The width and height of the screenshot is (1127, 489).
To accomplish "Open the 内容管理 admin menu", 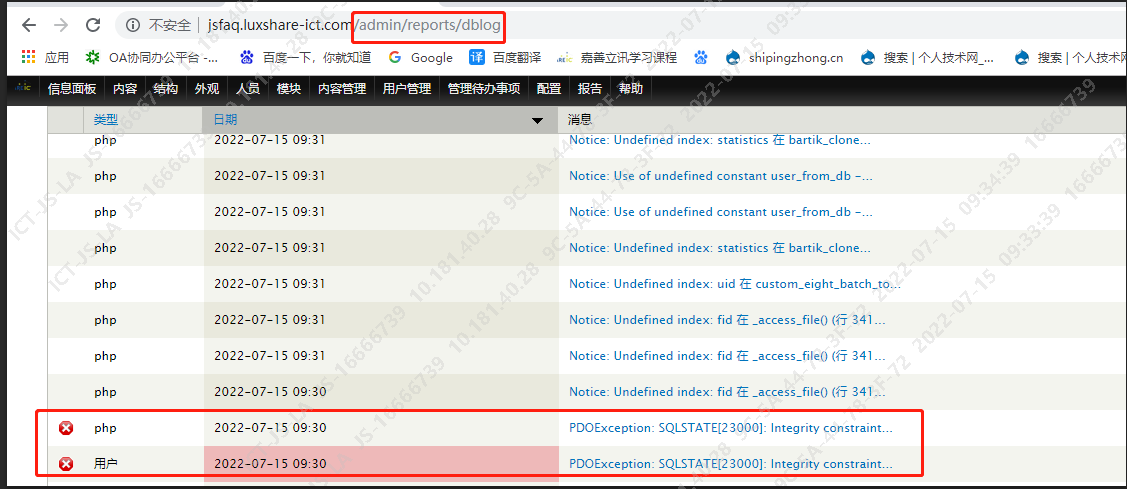I will [342, 89].
